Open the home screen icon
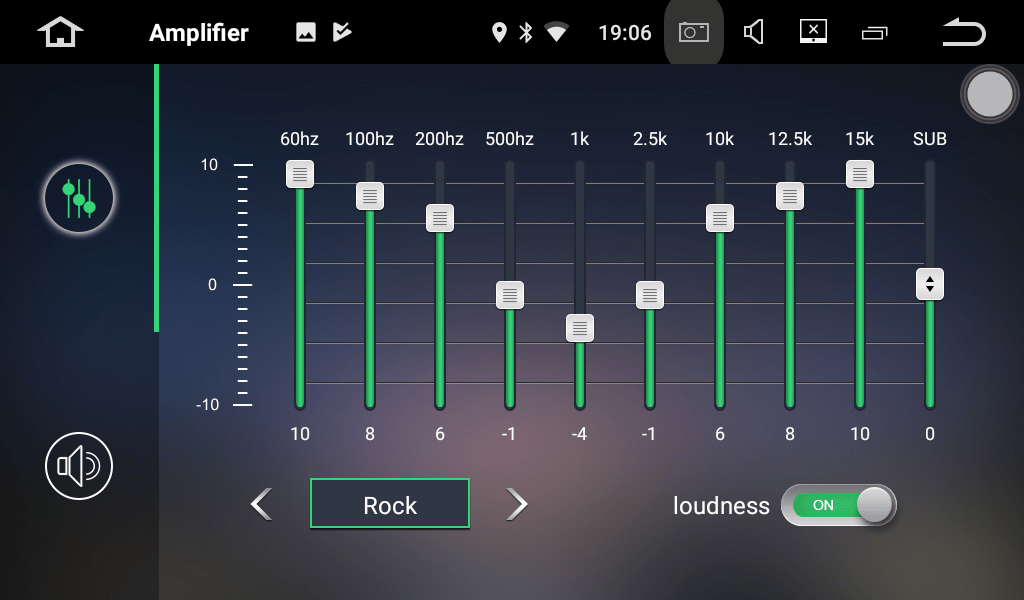1024x600 pixels. (60, 32)
